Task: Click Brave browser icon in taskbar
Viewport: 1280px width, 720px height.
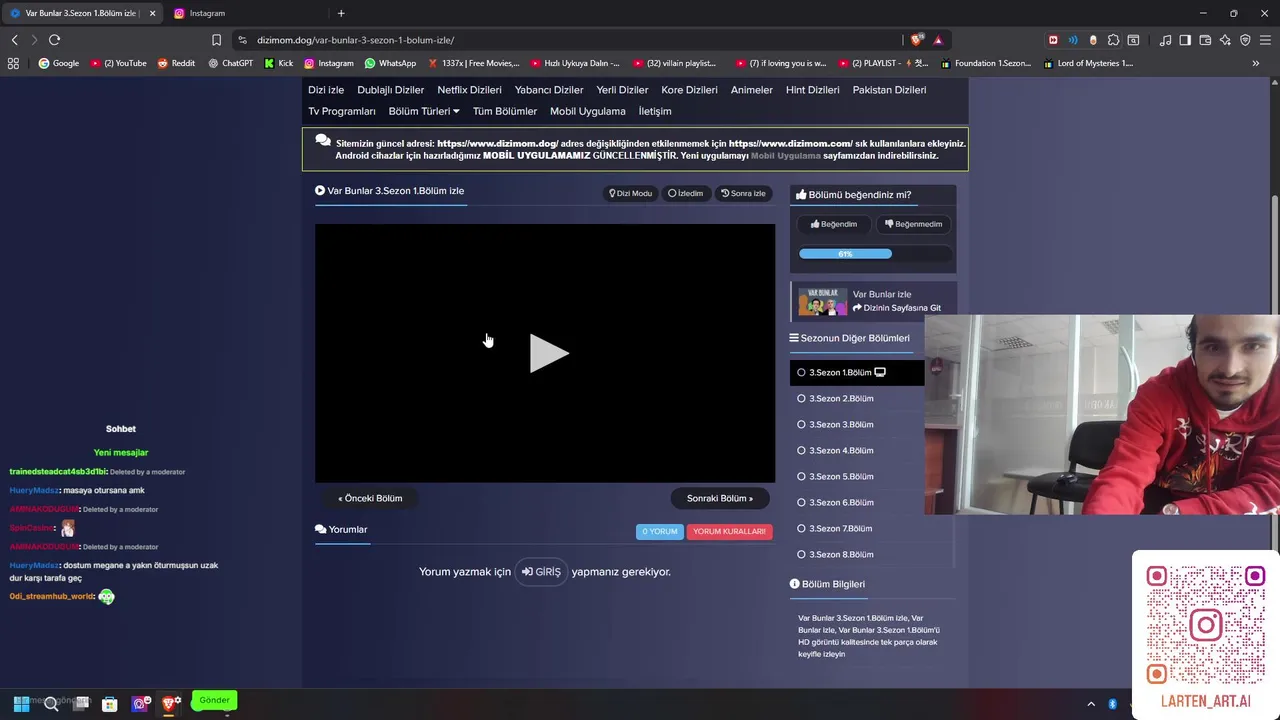Action: click(170, 704)
